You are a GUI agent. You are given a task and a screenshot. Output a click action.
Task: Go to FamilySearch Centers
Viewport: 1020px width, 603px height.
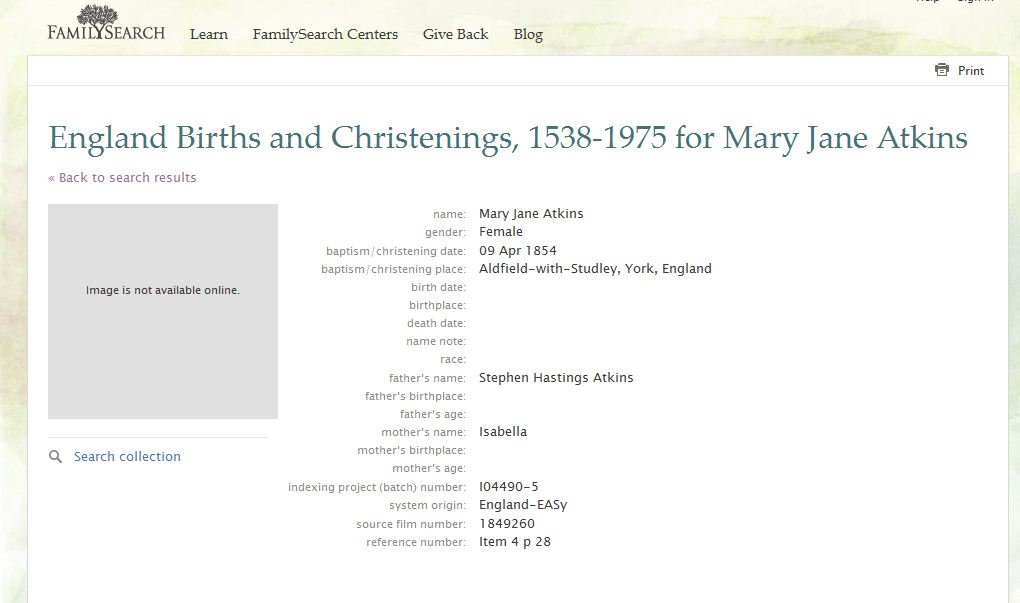click(325, 34)
